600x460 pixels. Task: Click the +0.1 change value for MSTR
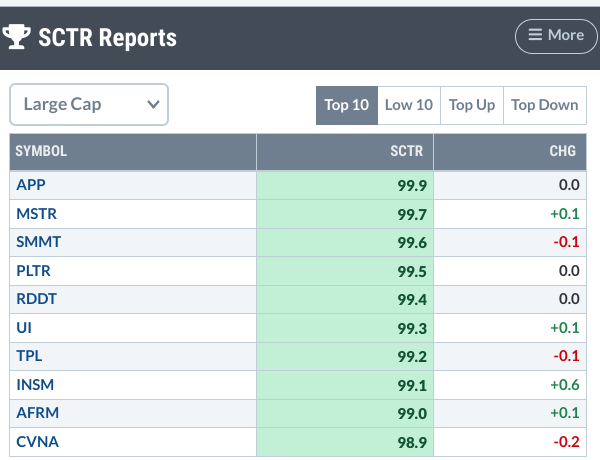[x=565, y=214]
